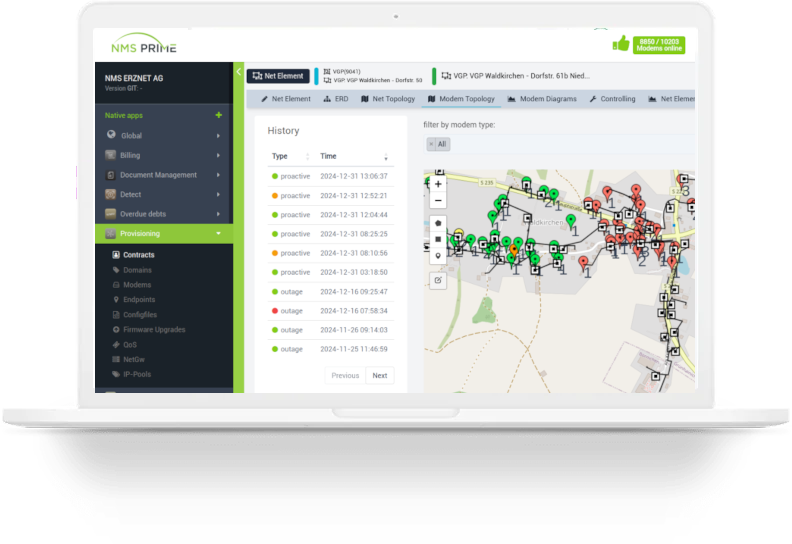Zoom out on the map
Screen dimensions: 792x544
pyautogui.click(x=438, y=201)
